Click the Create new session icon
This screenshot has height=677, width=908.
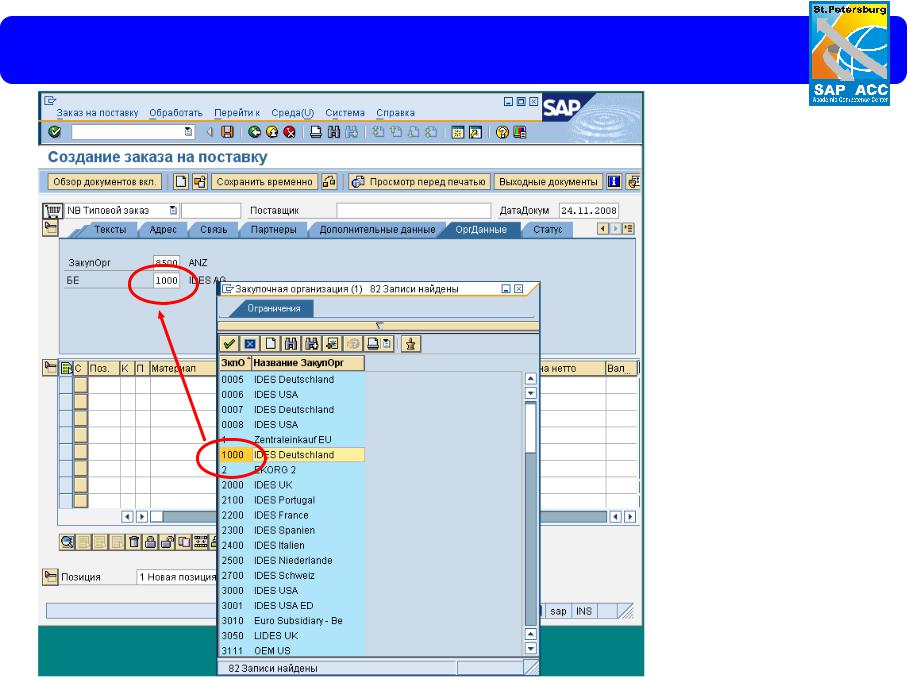(x=457, y=133)
